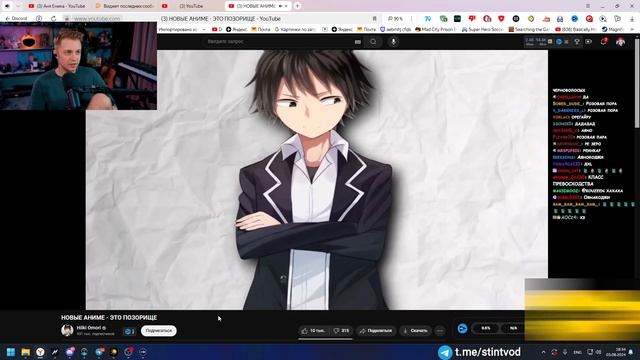
Task: Open the on-screen keyboard icon in search box
Action: [358, 42]
